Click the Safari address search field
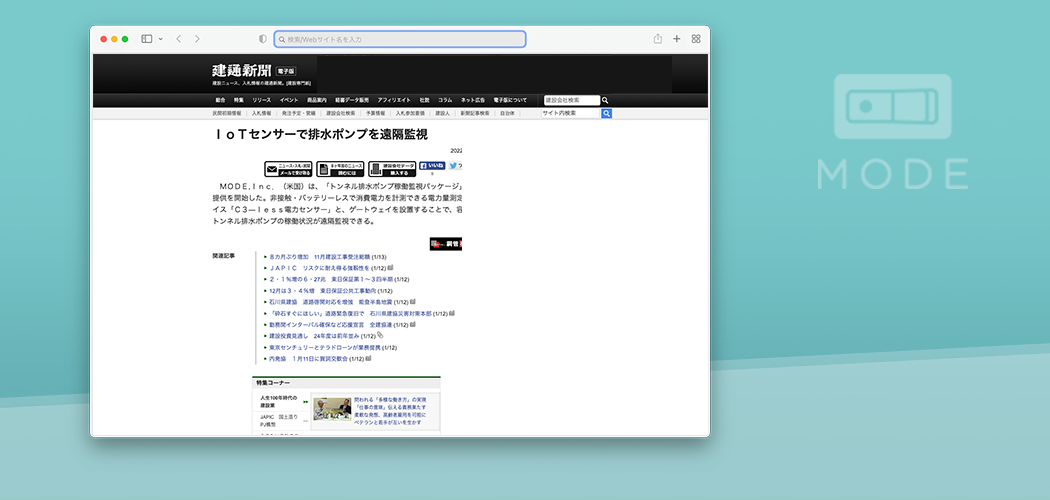This screenshot has height=500, width=1050. [x=400, y=39]
